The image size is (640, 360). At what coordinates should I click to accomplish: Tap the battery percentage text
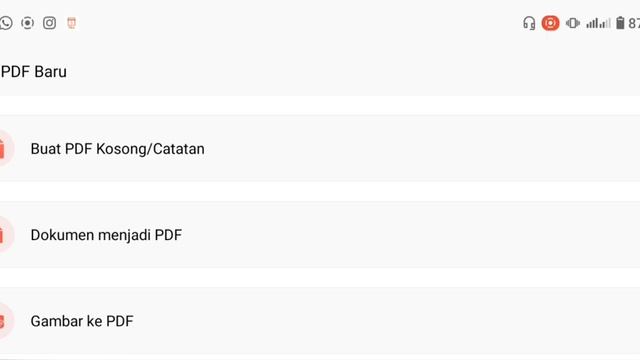(x=634, y=23)
